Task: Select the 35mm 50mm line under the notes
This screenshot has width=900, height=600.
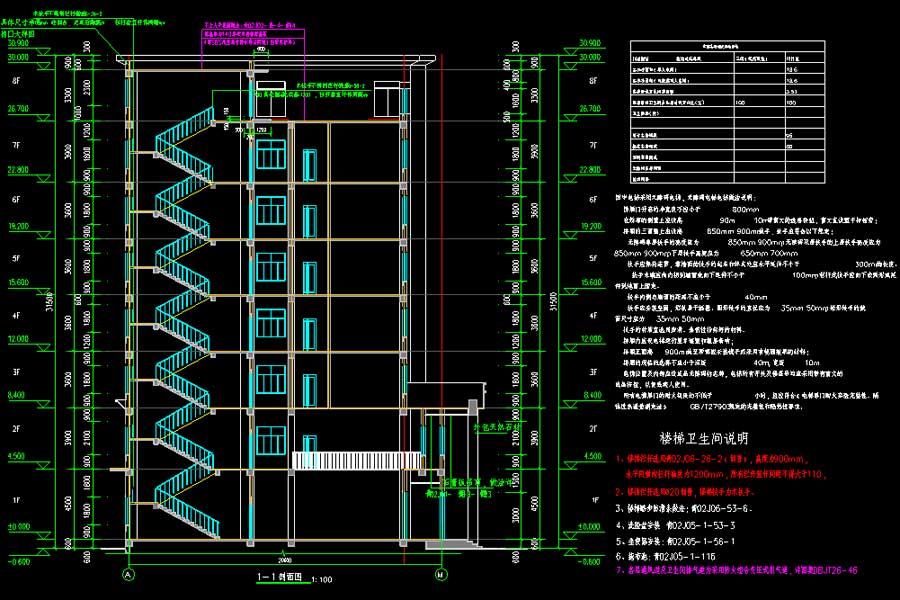Action: (680, 319)
